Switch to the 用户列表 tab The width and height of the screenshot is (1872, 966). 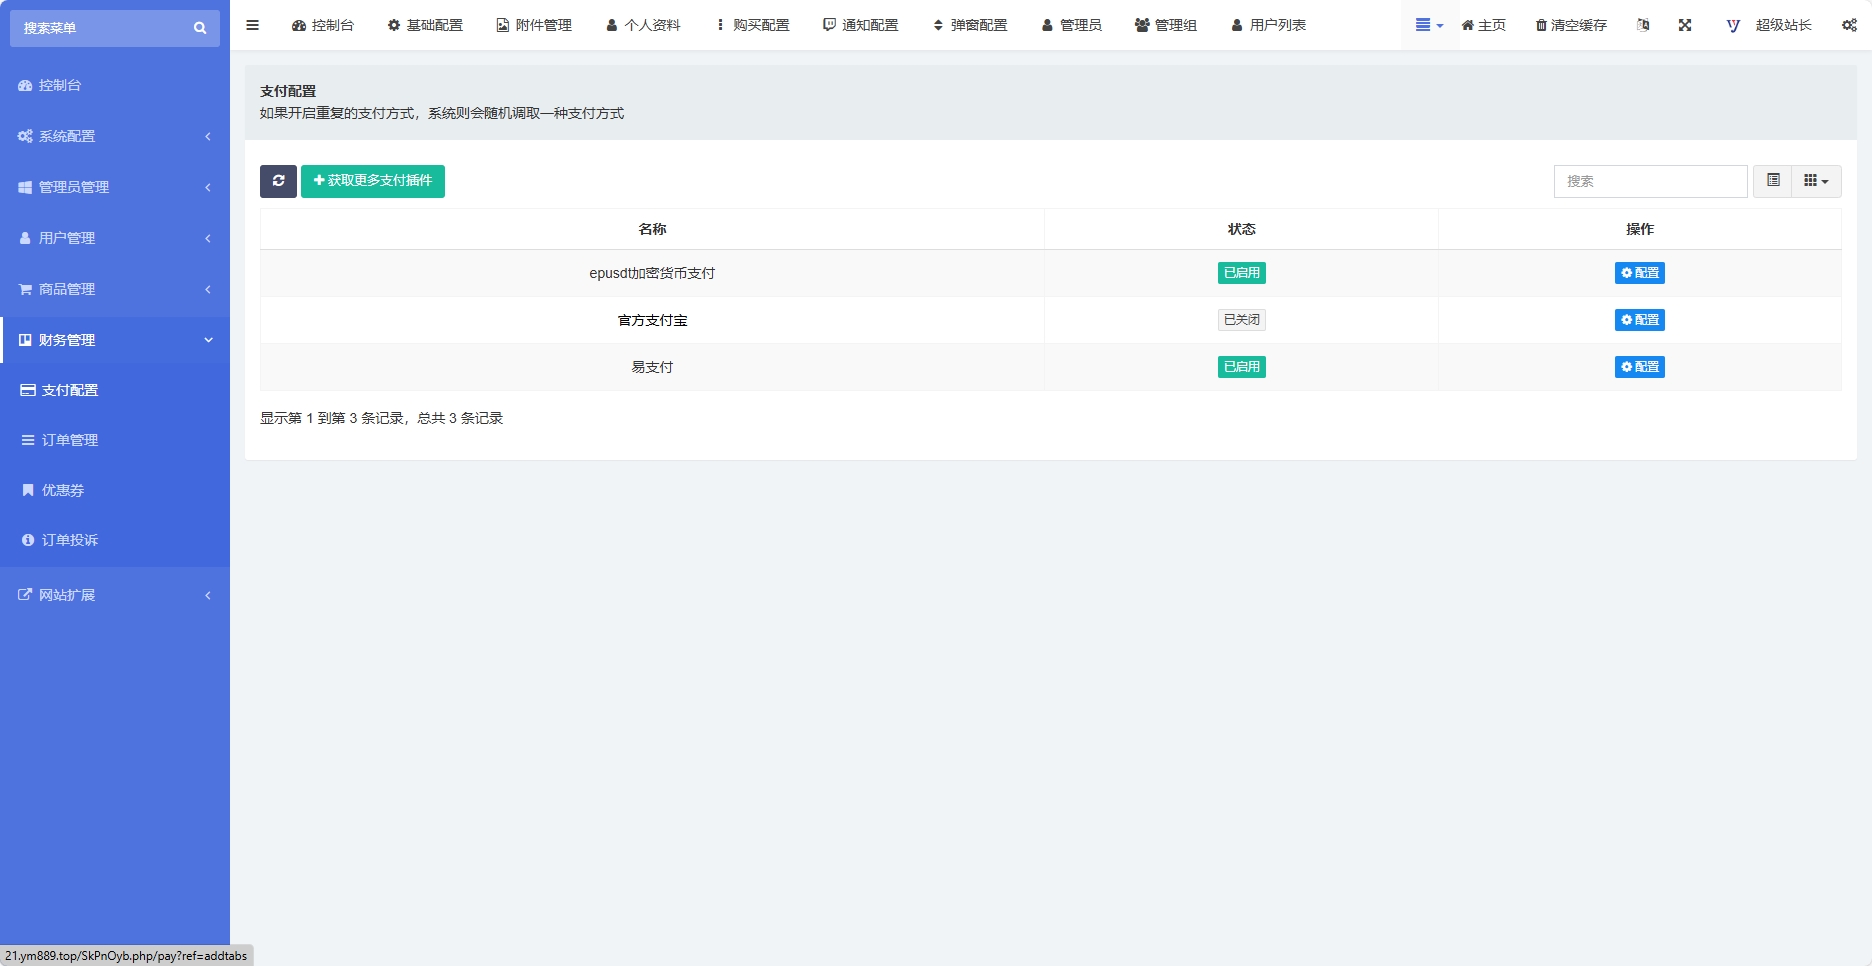(1268, 25)
